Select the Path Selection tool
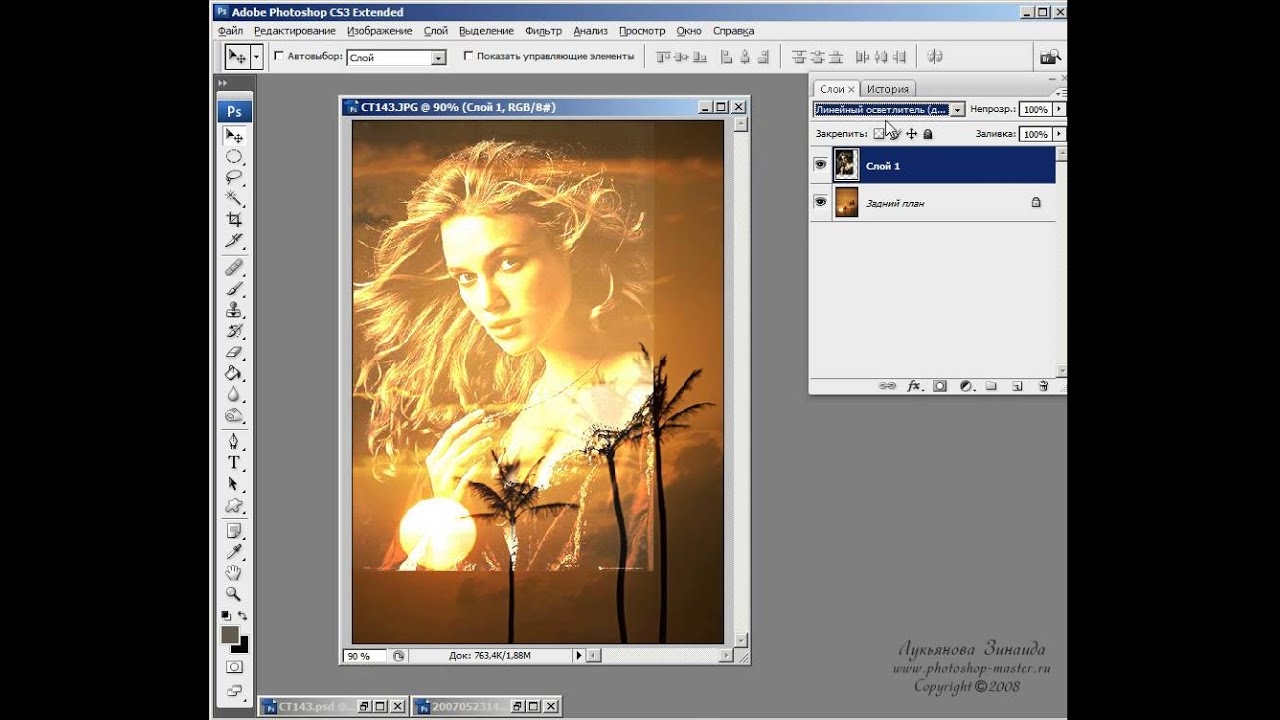 click(234, 483)
